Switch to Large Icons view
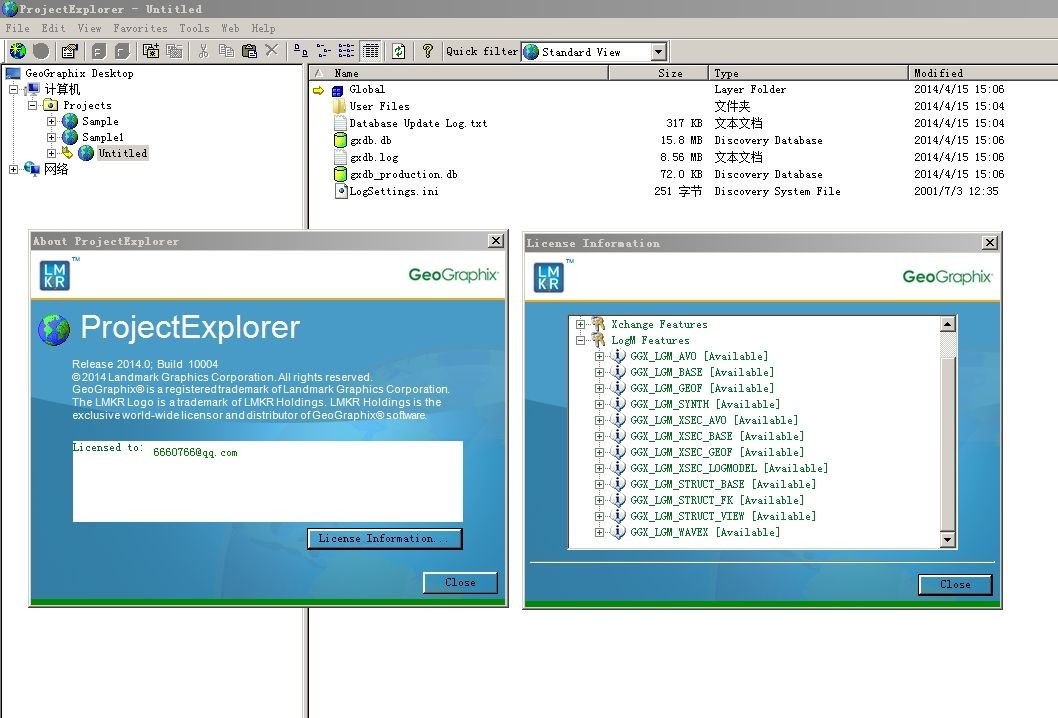This screenshot has height=718, width=1058. 300,51
